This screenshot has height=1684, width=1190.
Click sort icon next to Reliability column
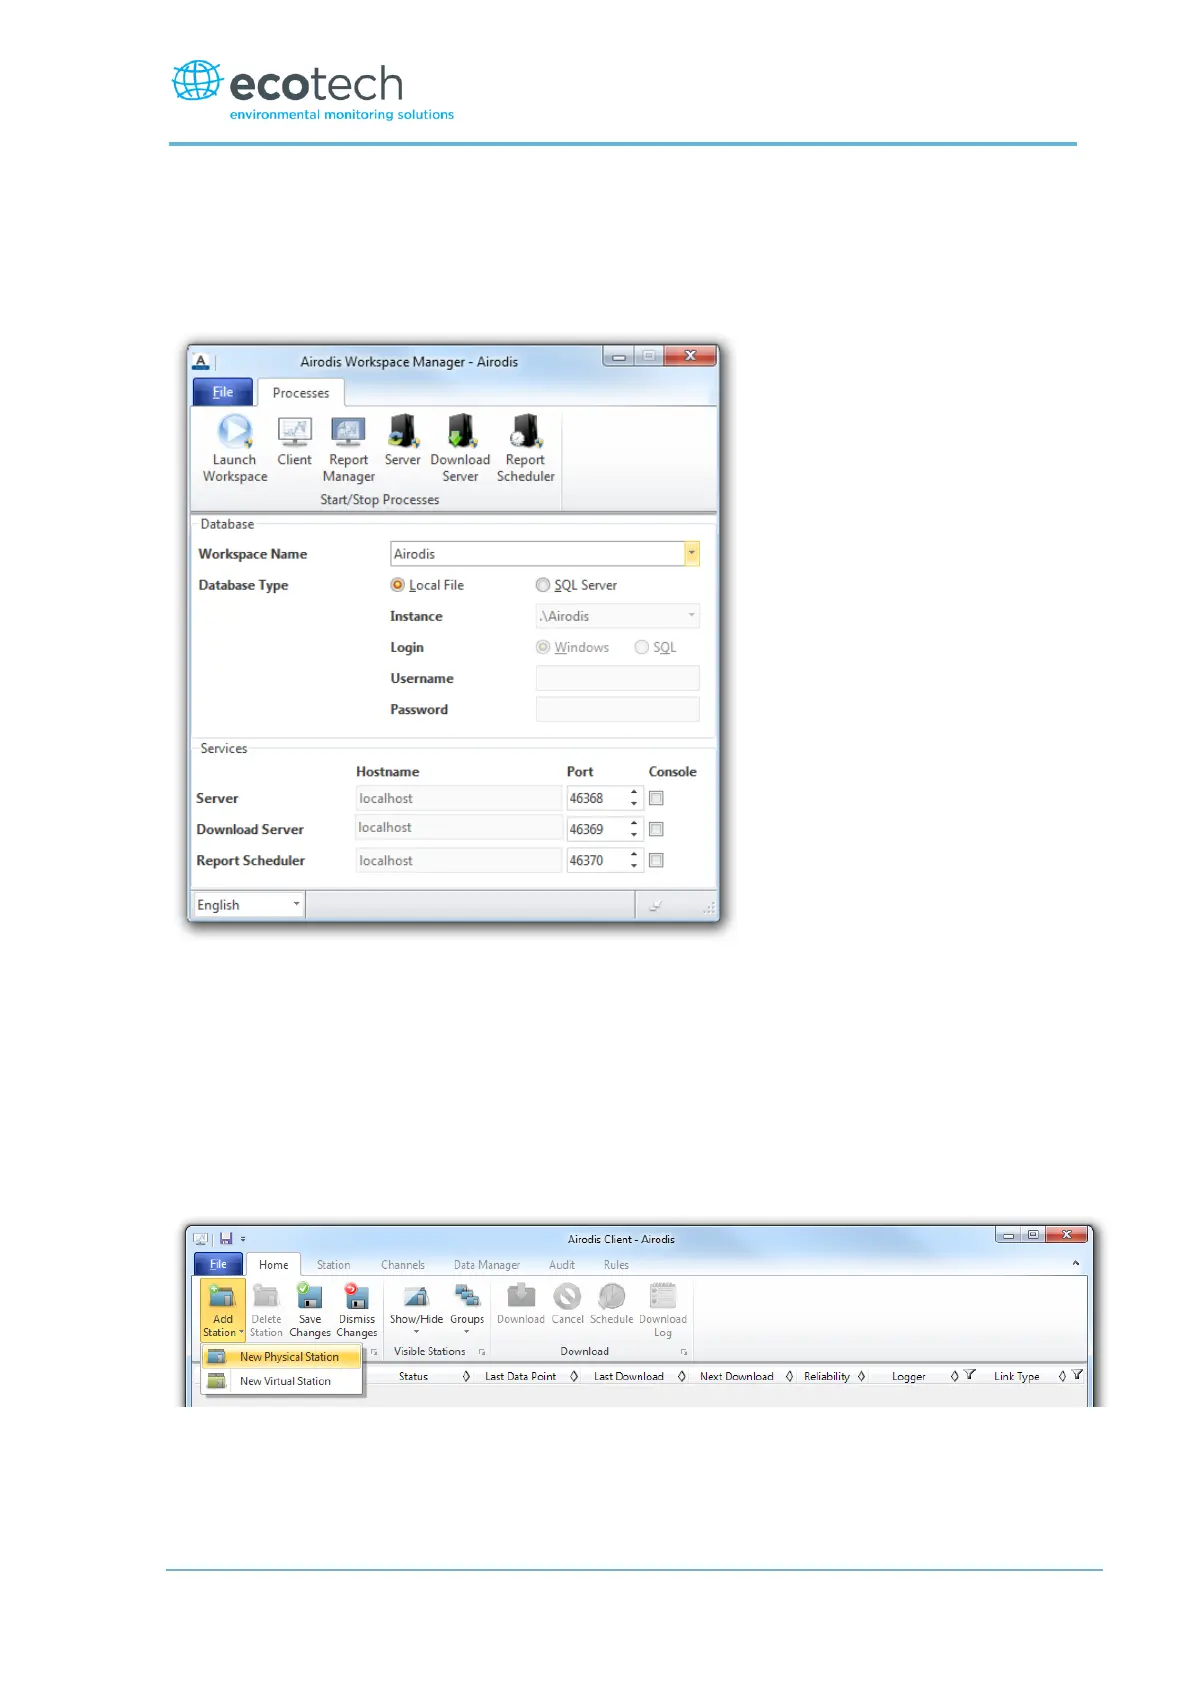[861, 1376]
